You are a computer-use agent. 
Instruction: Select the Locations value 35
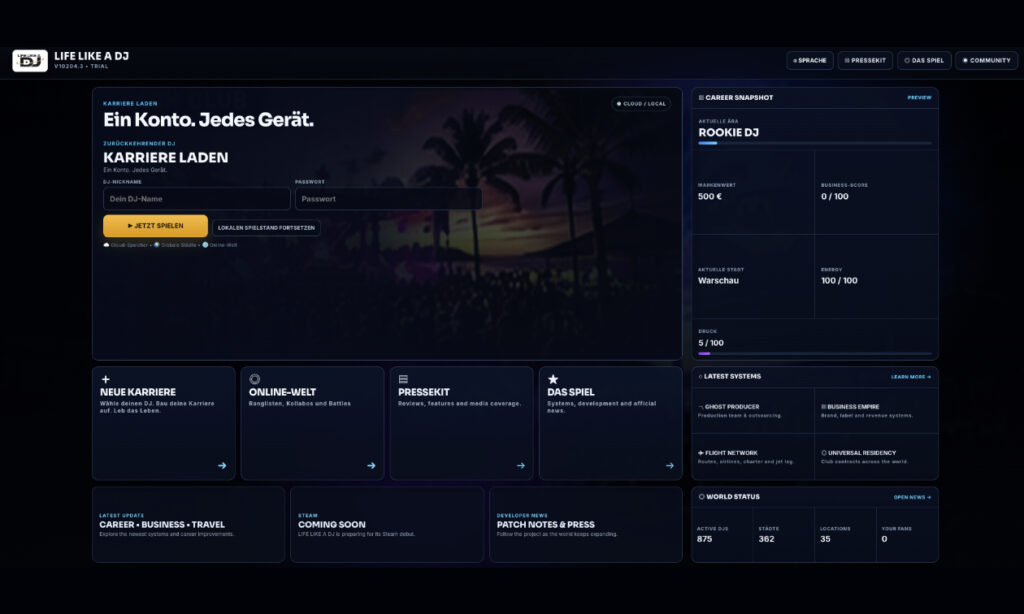[x=825, y=539]
